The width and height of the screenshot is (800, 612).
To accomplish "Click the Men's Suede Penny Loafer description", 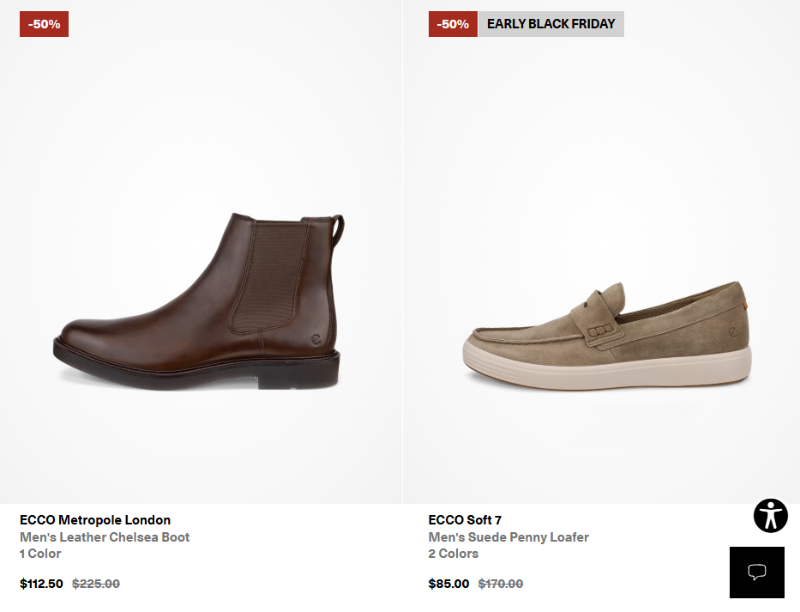I will click(x=508, y=537).
